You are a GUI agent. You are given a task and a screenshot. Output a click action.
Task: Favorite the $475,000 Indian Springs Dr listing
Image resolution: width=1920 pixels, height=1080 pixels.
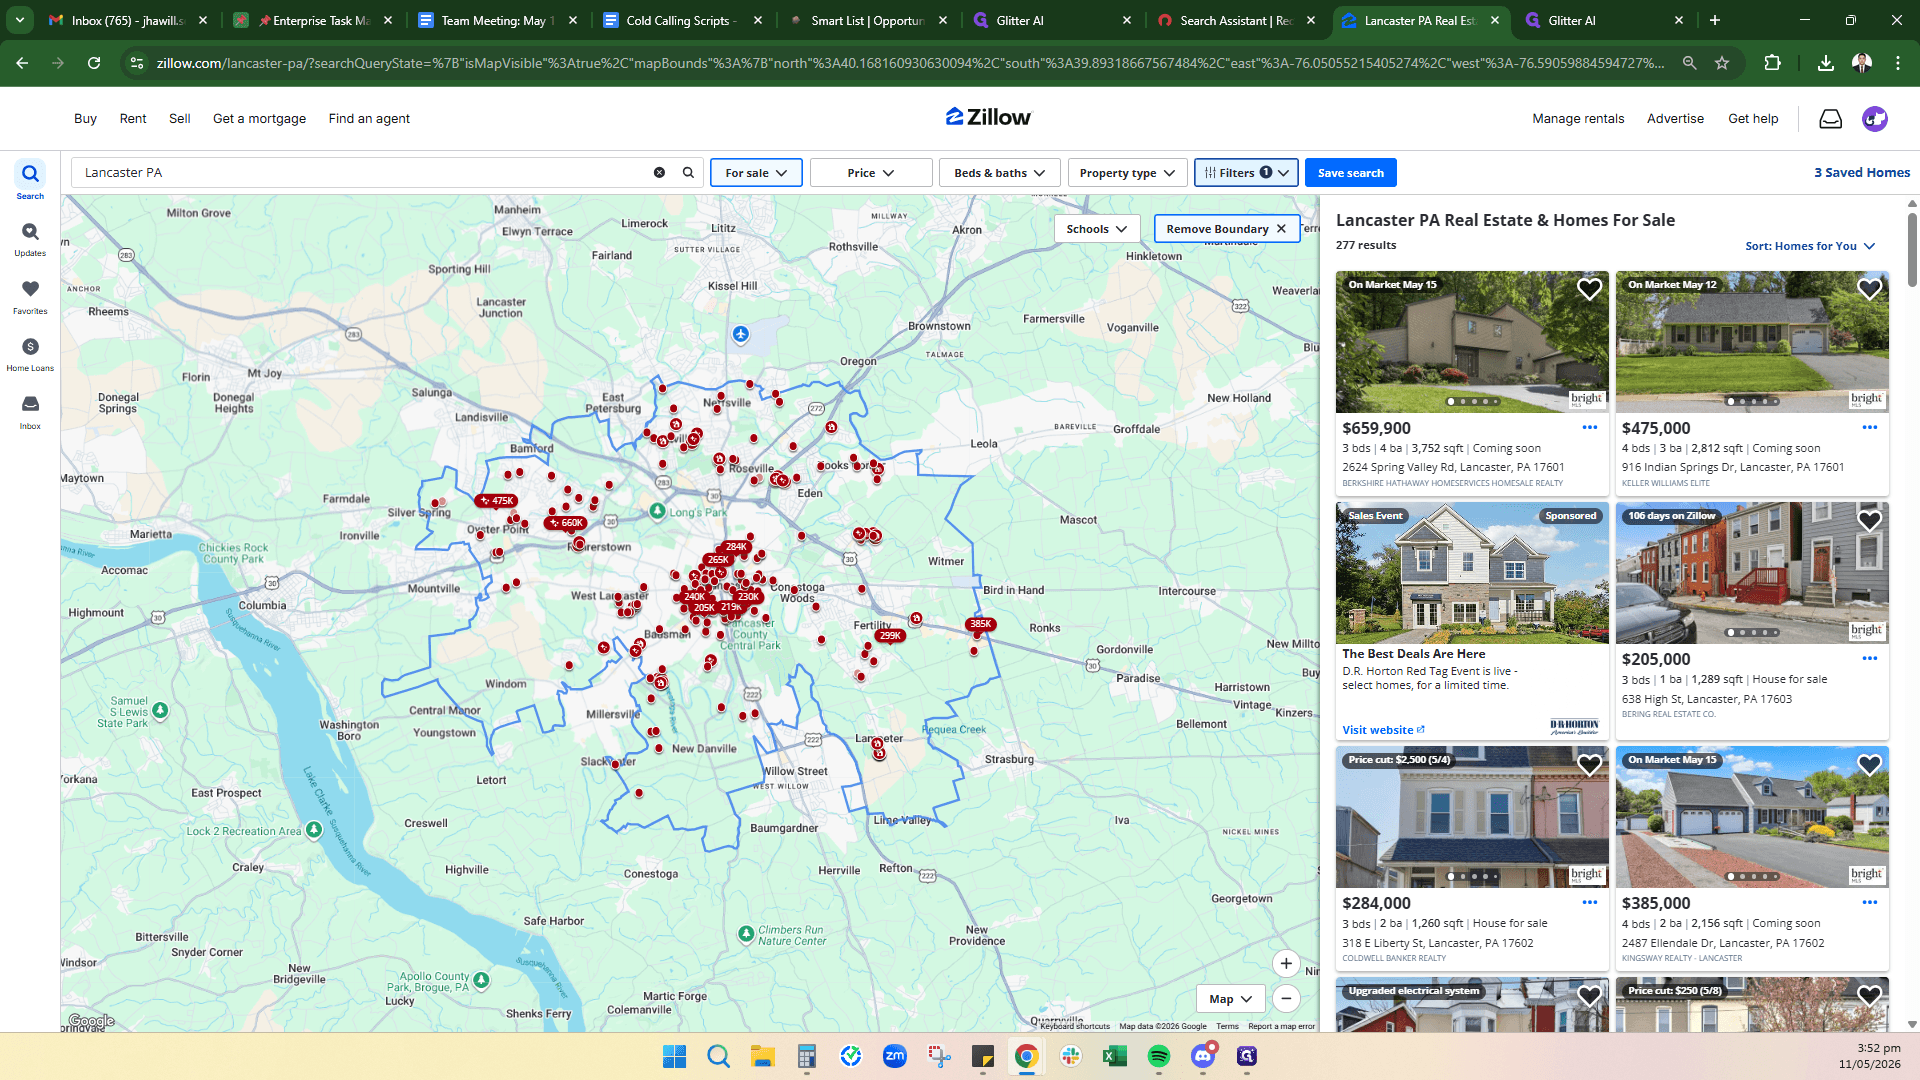click(x=1869, y=290)
